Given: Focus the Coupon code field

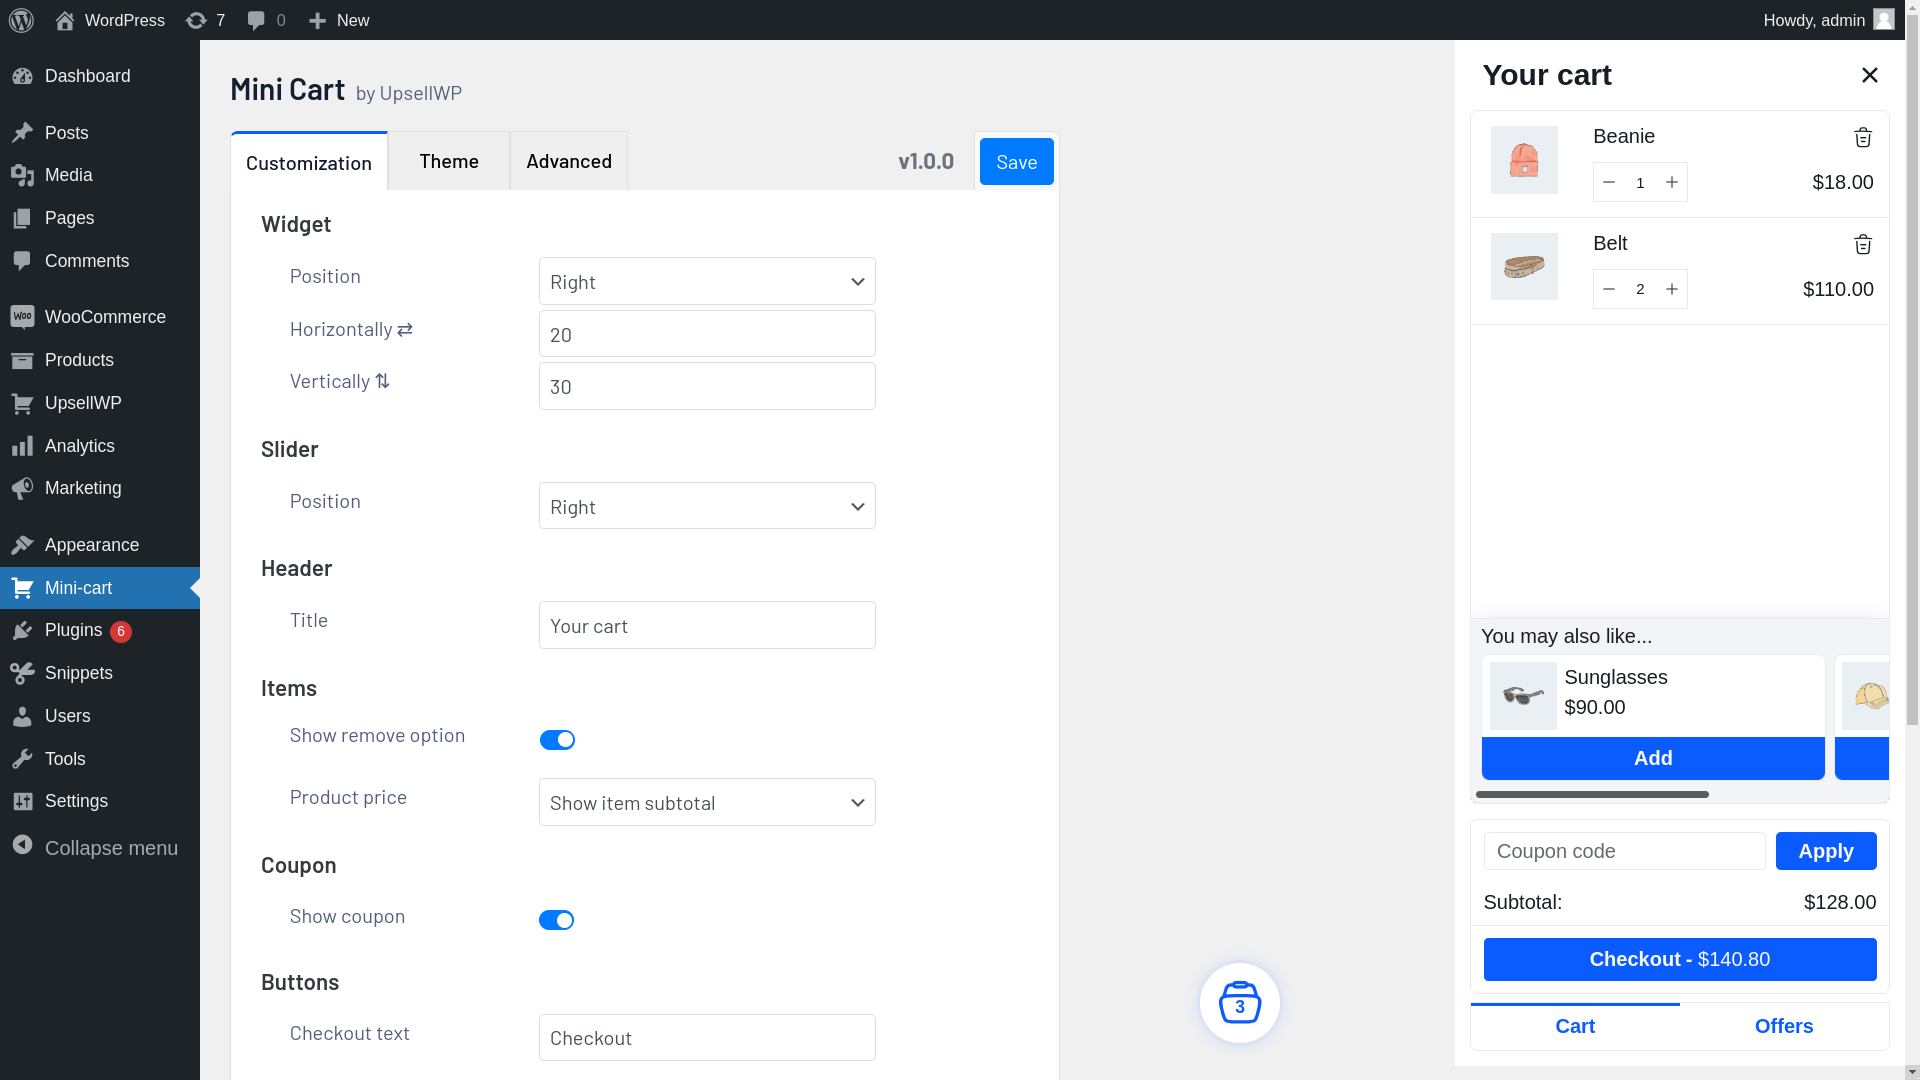Looking at the screenshot, I should (1625, 851).
